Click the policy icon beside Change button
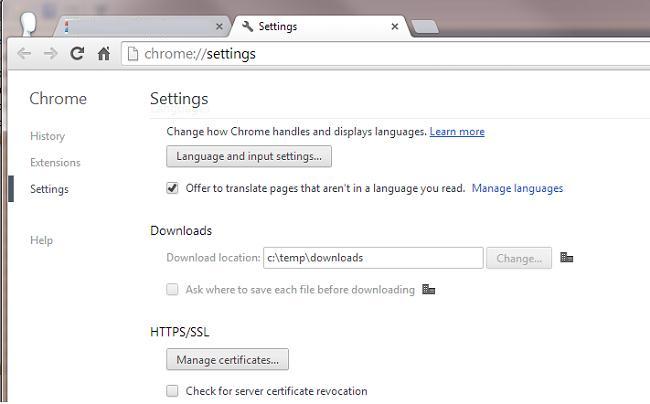The width and height of the screenshot is (650, 404). [x=566, y=257]
